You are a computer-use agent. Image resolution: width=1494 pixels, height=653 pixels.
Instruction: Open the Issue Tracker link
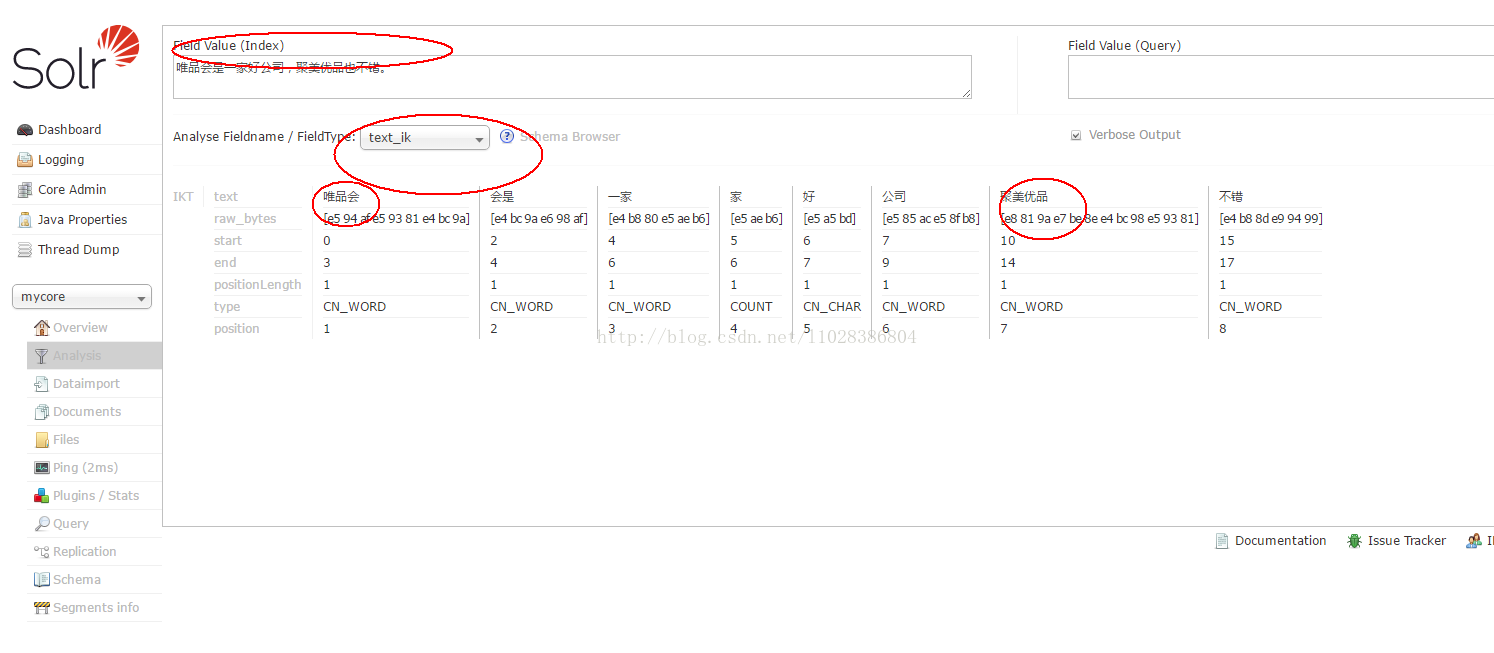coord(1407,541)
